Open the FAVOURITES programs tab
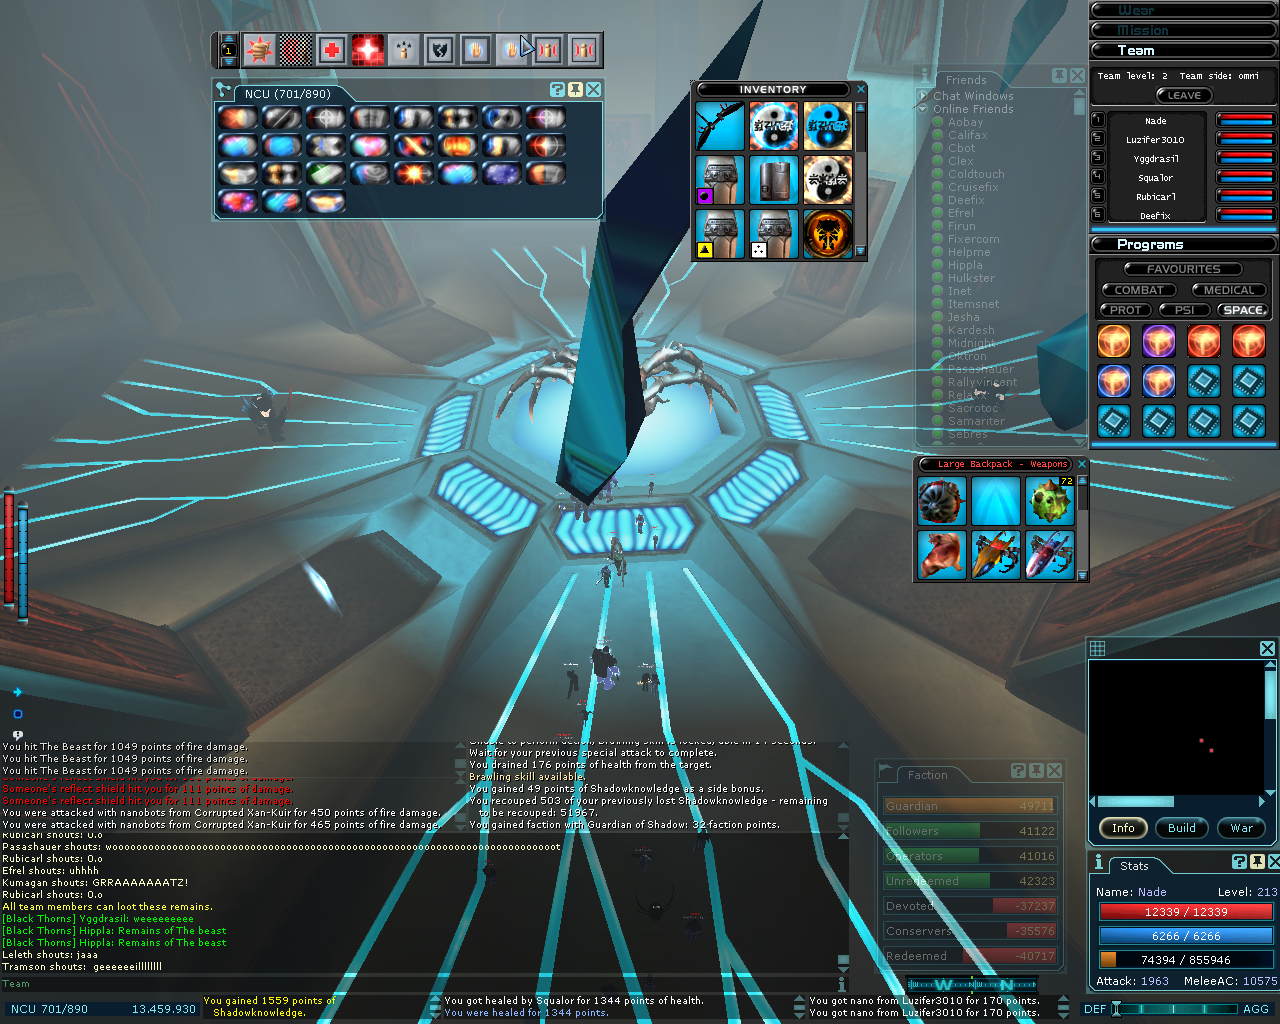 [1183, 269]
